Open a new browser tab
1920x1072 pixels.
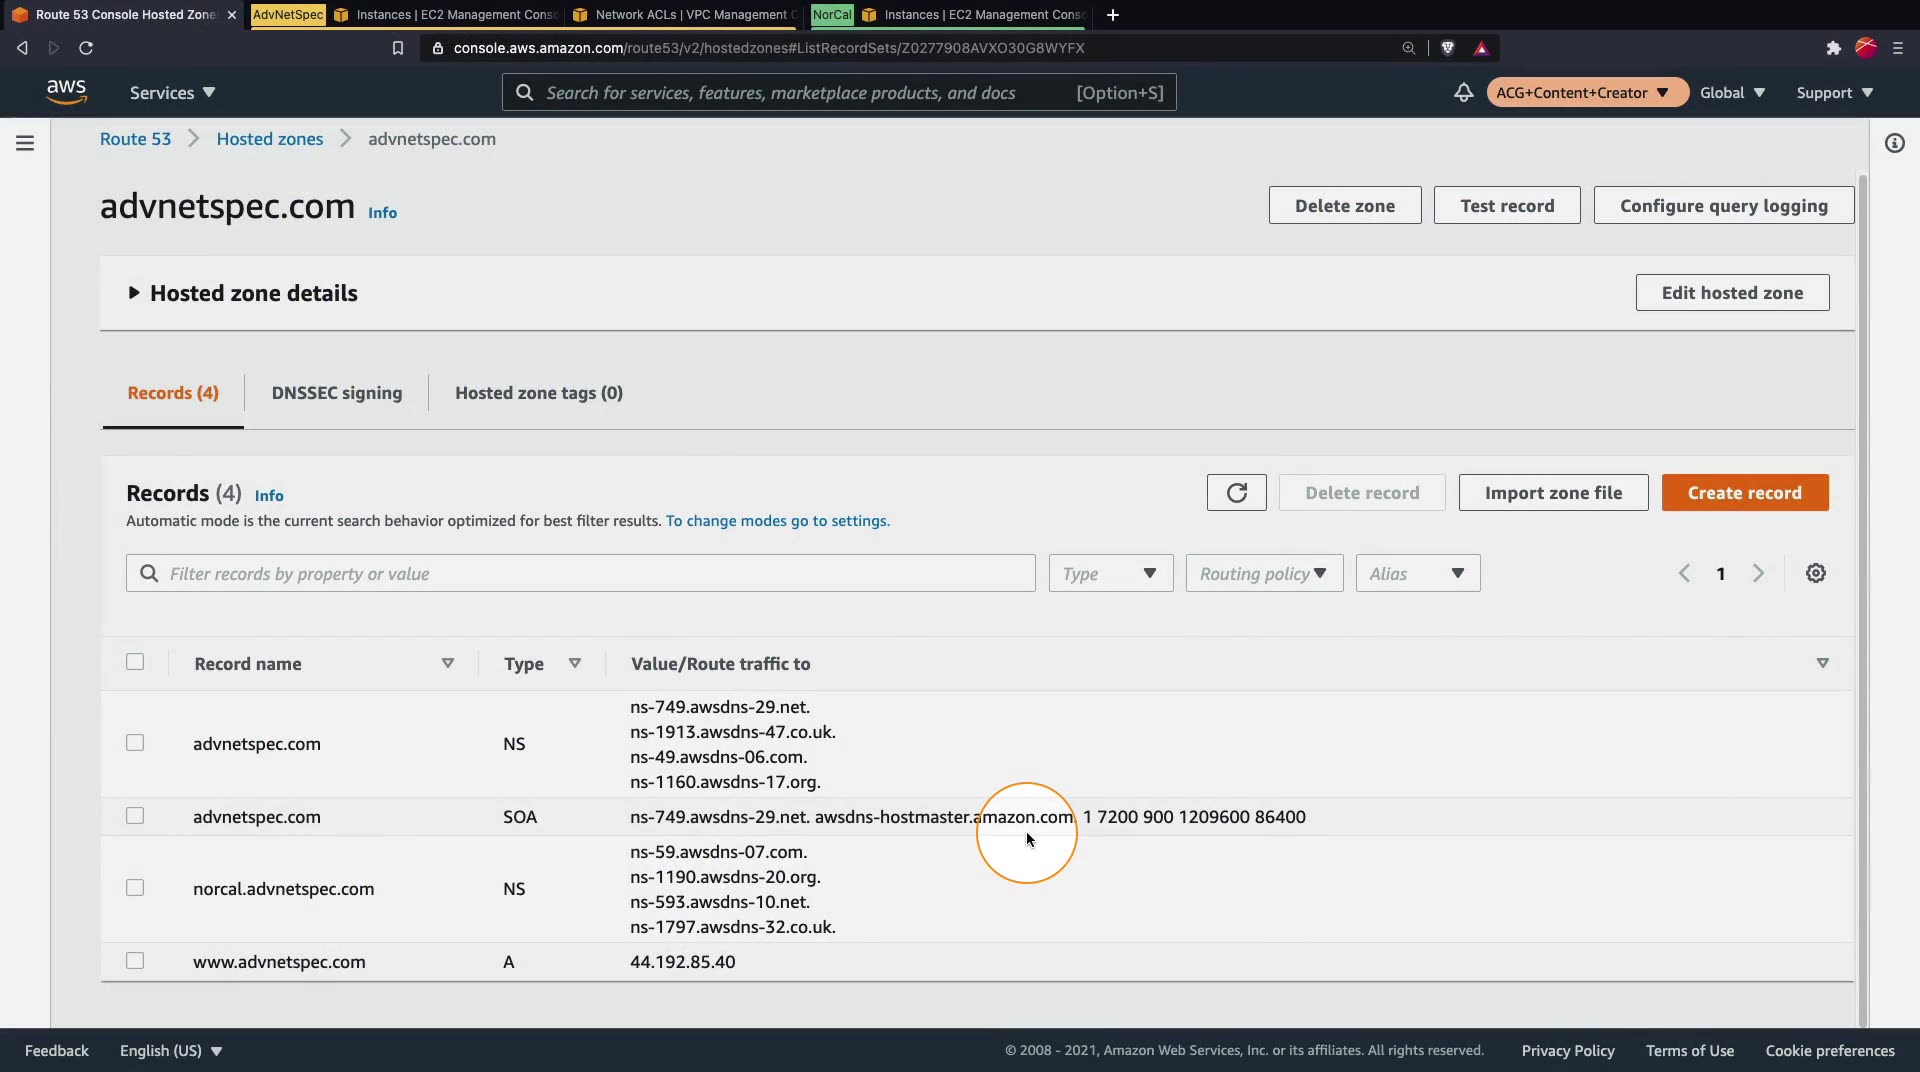1113,15
